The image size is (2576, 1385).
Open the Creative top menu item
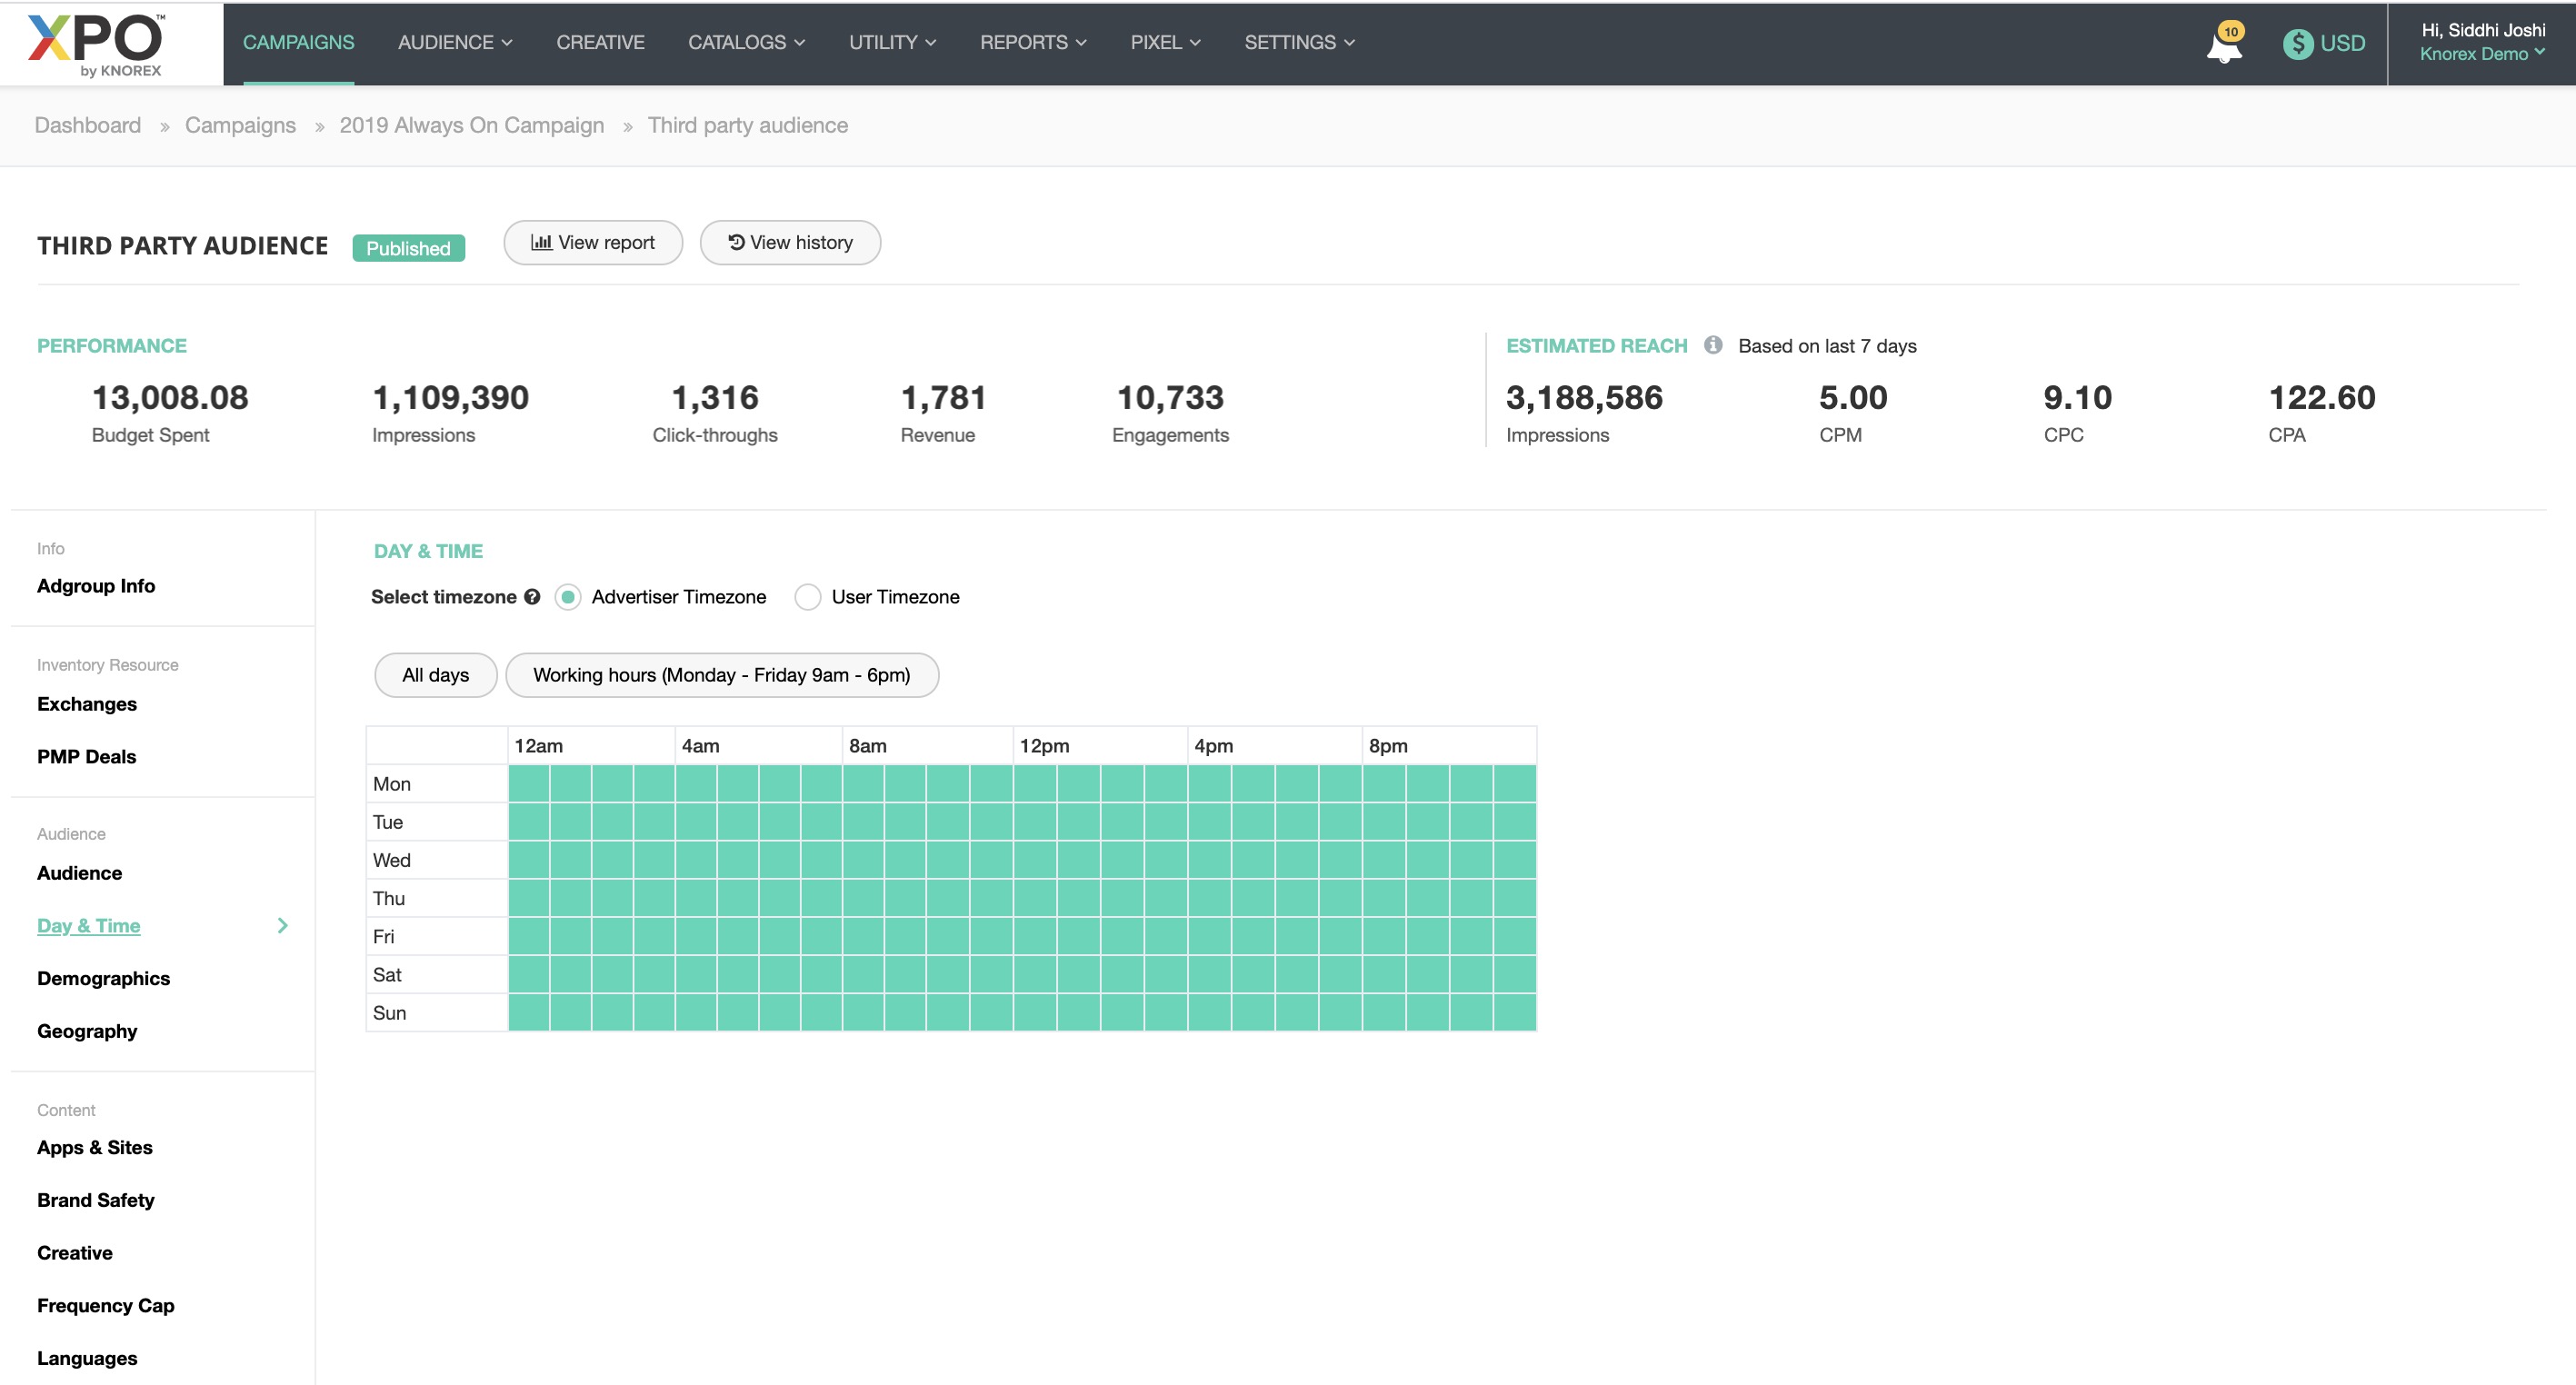point(600,43)
